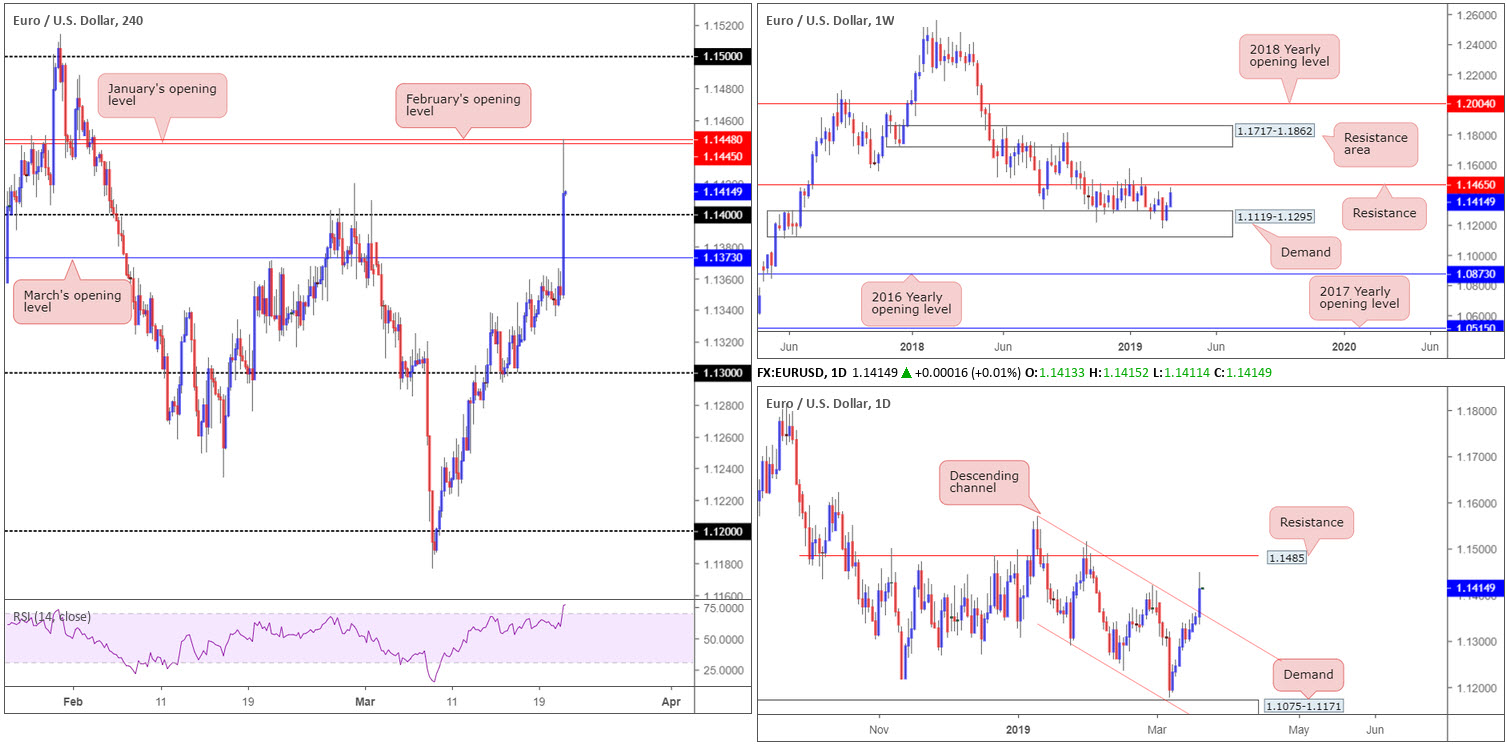Select the February's opening level callout
The image size is (1507, 745).
(x=462, y=106)
